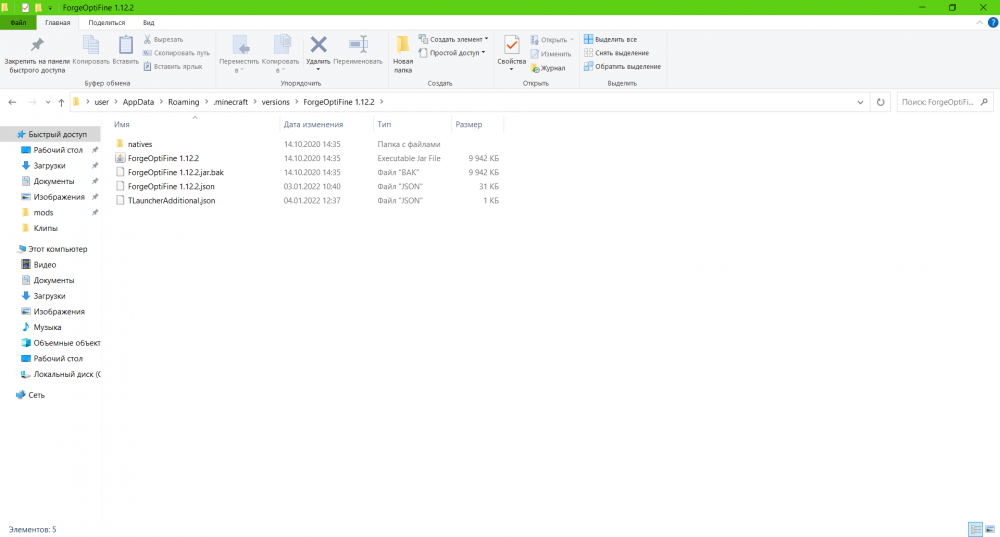Open Простой доступ (Easy access) dropdown

[452, 53]
